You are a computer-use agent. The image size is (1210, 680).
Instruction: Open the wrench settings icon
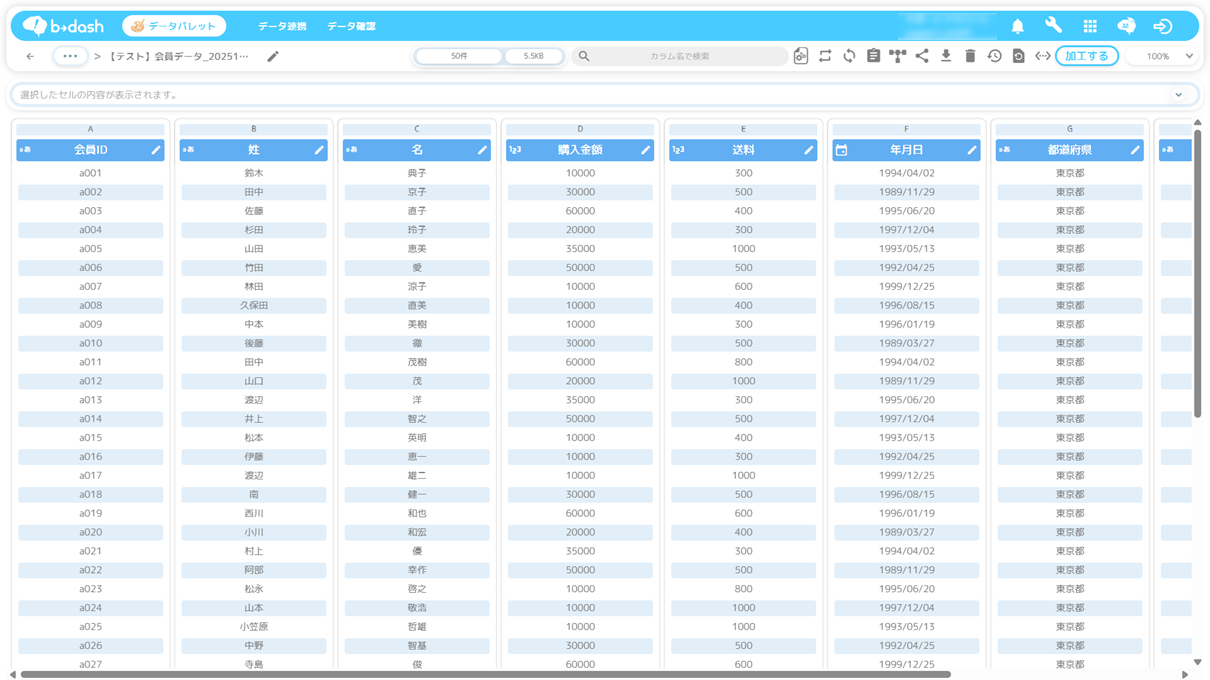click(1053, 26)
